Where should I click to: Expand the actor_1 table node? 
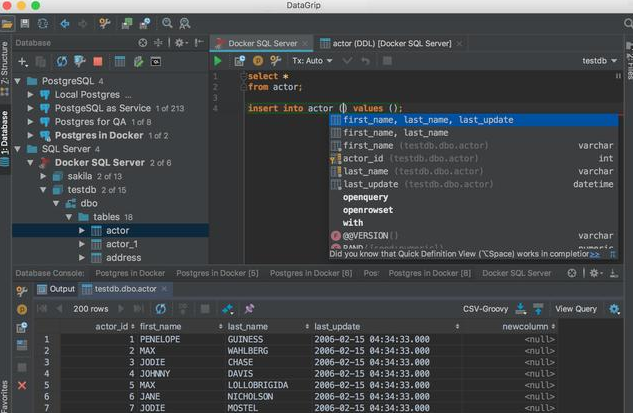point(83,244)
